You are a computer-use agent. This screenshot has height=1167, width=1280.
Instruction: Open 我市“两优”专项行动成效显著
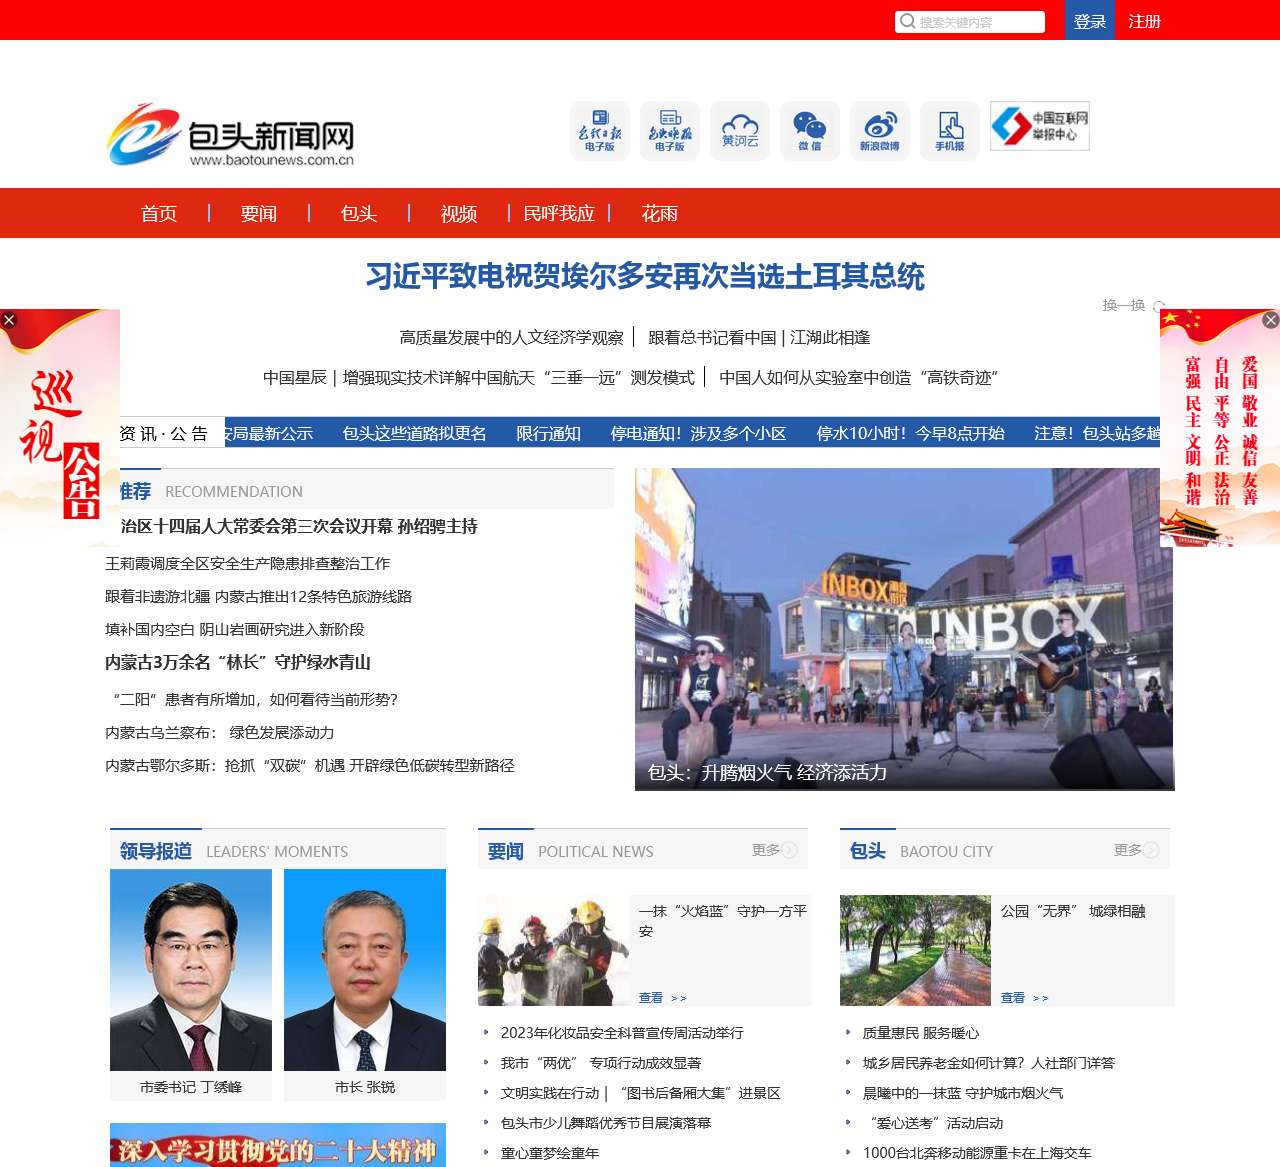coord(601,1063)
